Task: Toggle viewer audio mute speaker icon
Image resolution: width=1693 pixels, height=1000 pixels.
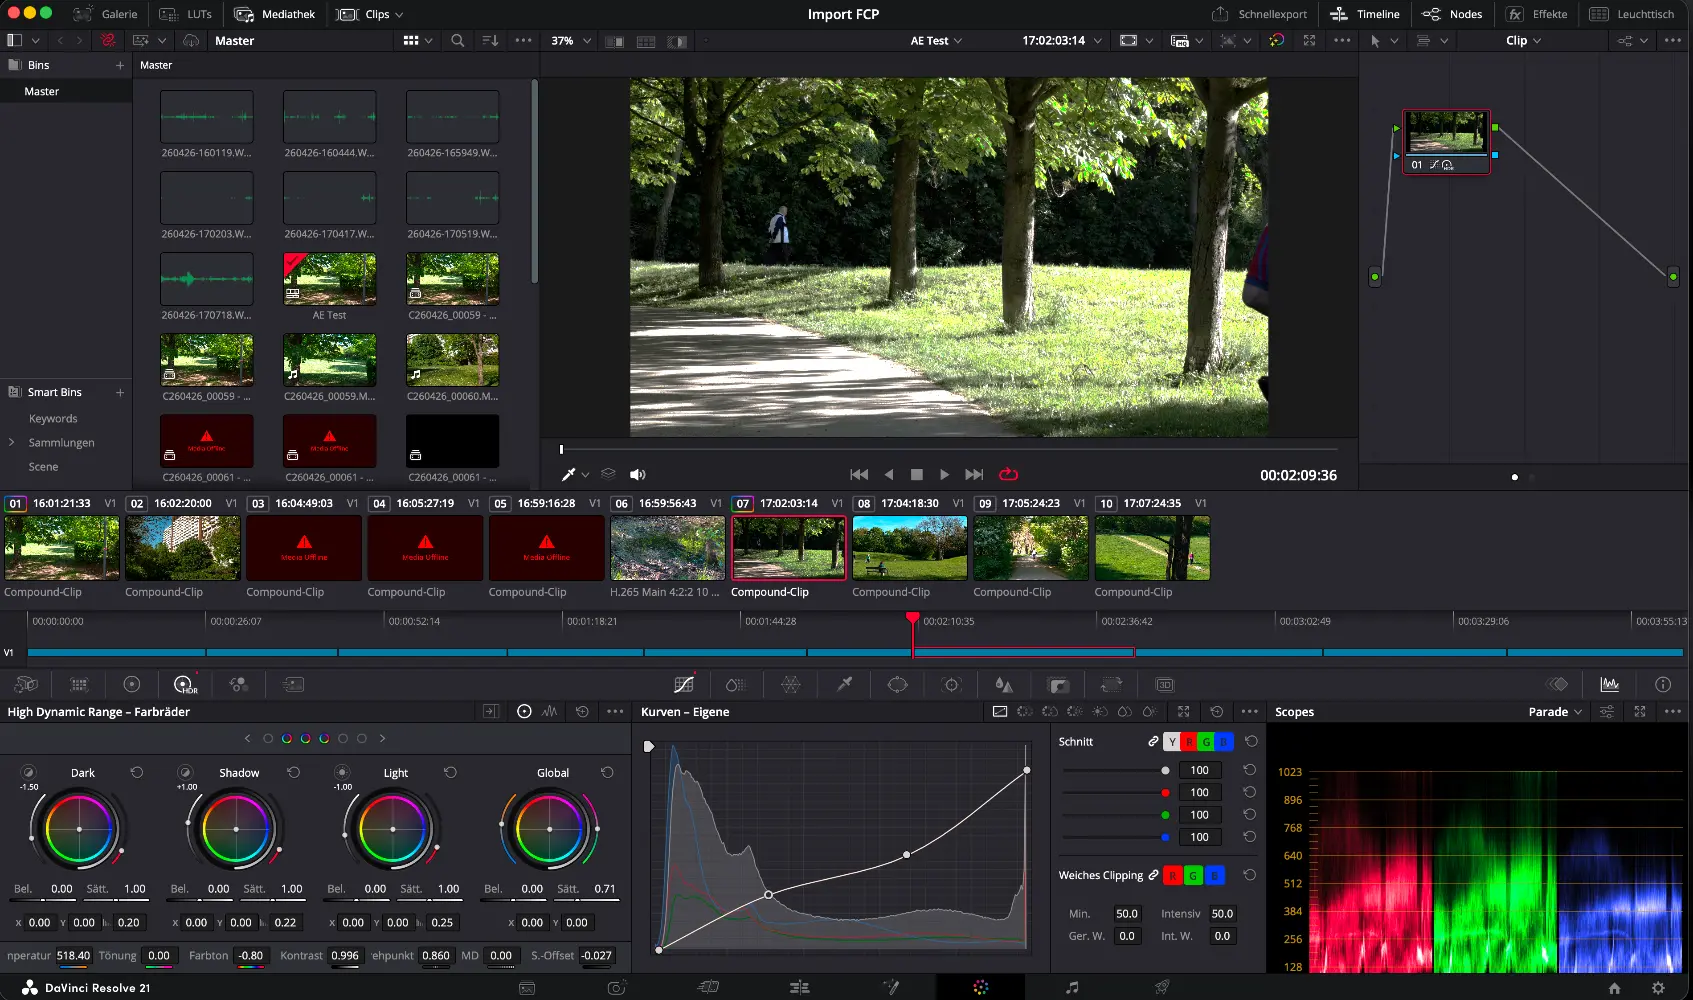Action: tap(637, 475)
